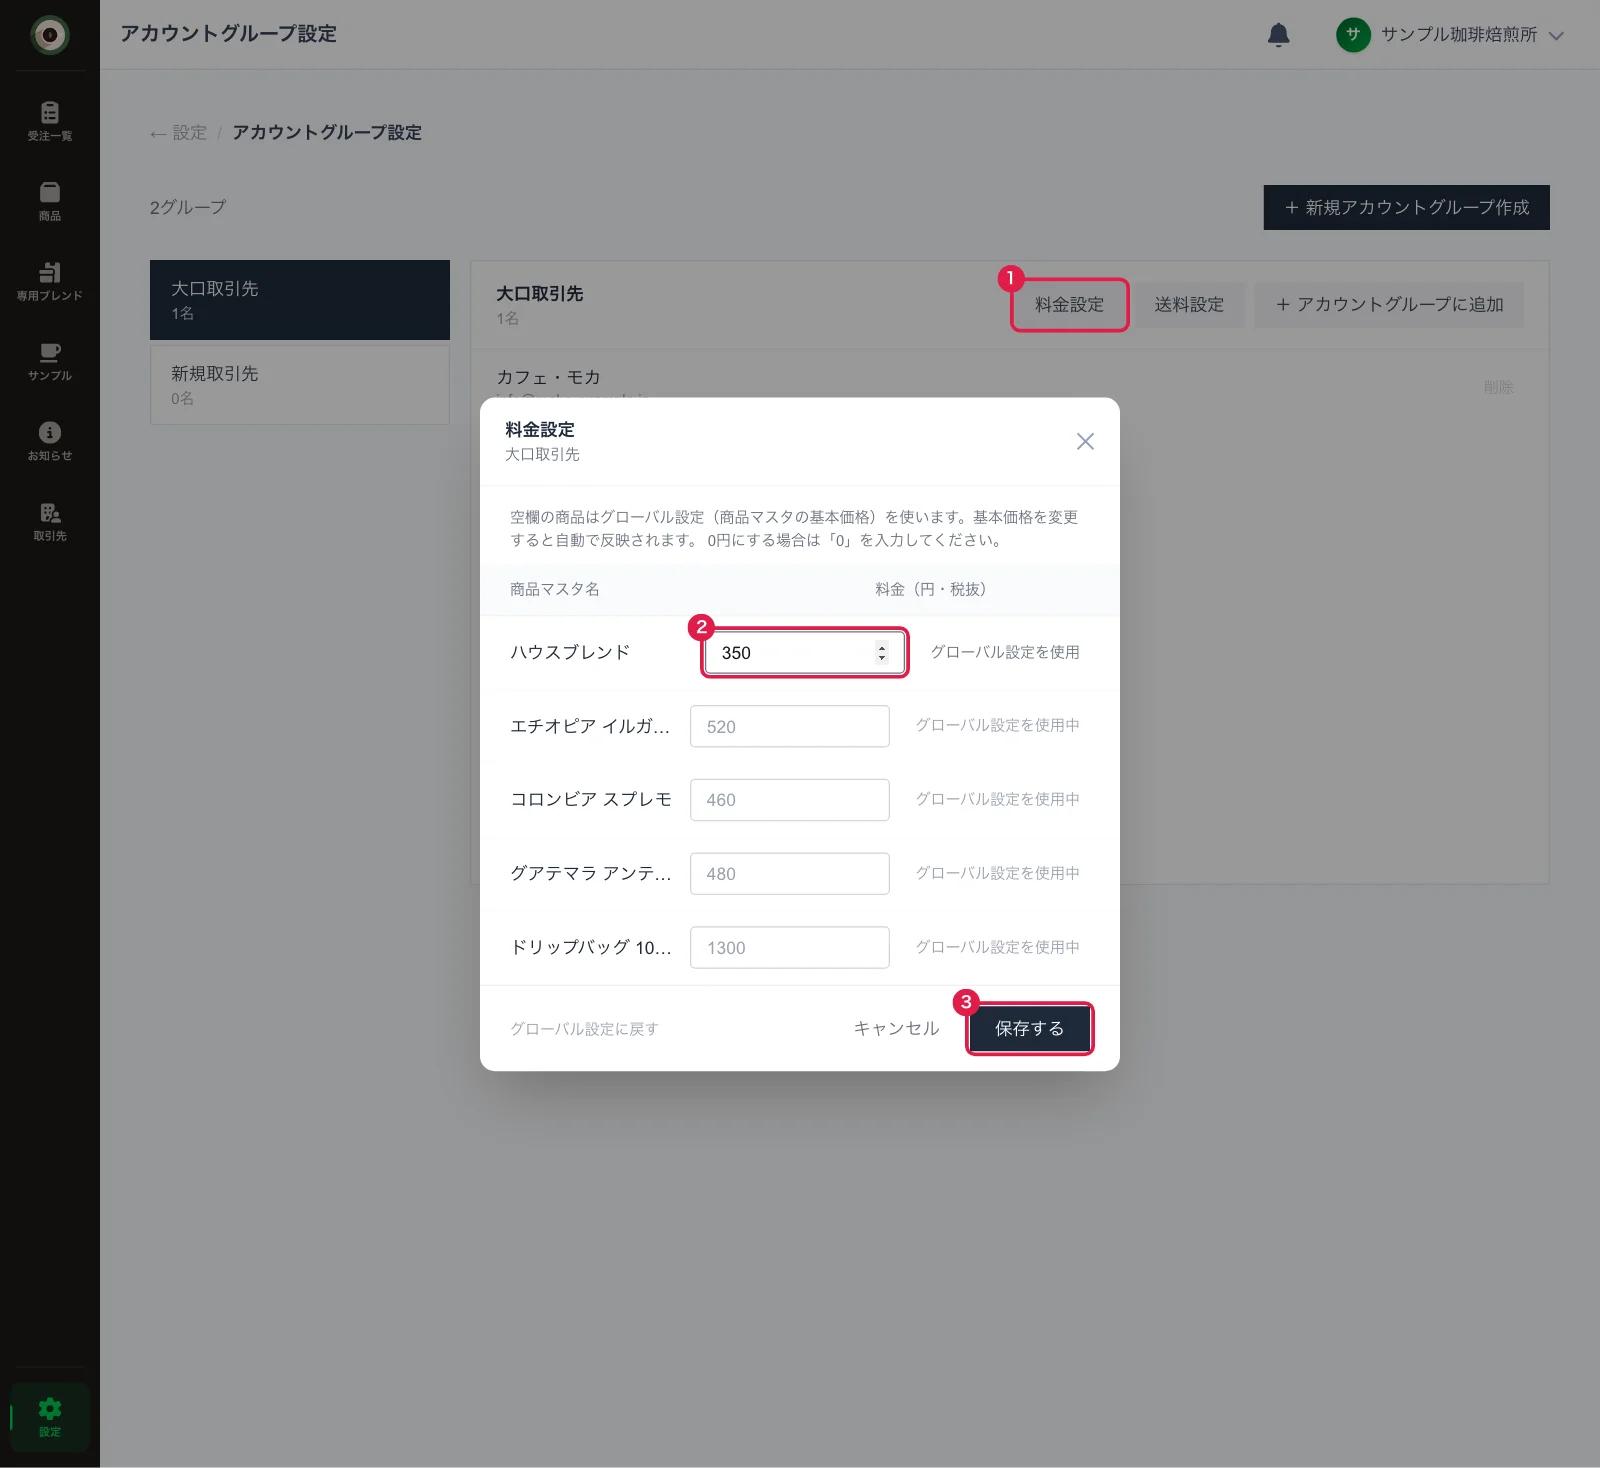Open 料金設定 button for 大口取引先
Screen dimensions: 1600x1468
click(x=1069, y=305)
